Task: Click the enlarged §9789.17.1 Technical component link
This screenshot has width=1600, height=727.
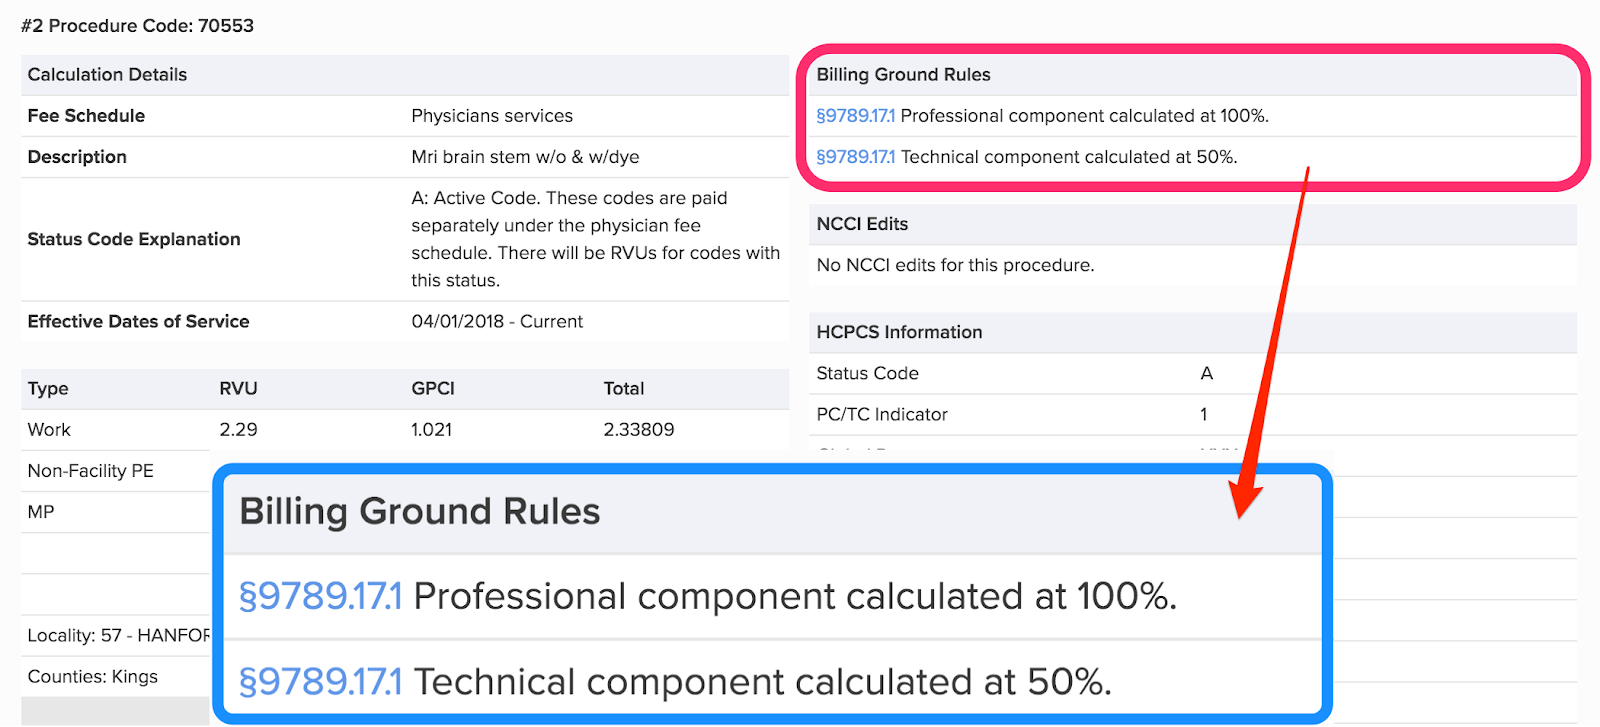Action: (x=320, y=682)
